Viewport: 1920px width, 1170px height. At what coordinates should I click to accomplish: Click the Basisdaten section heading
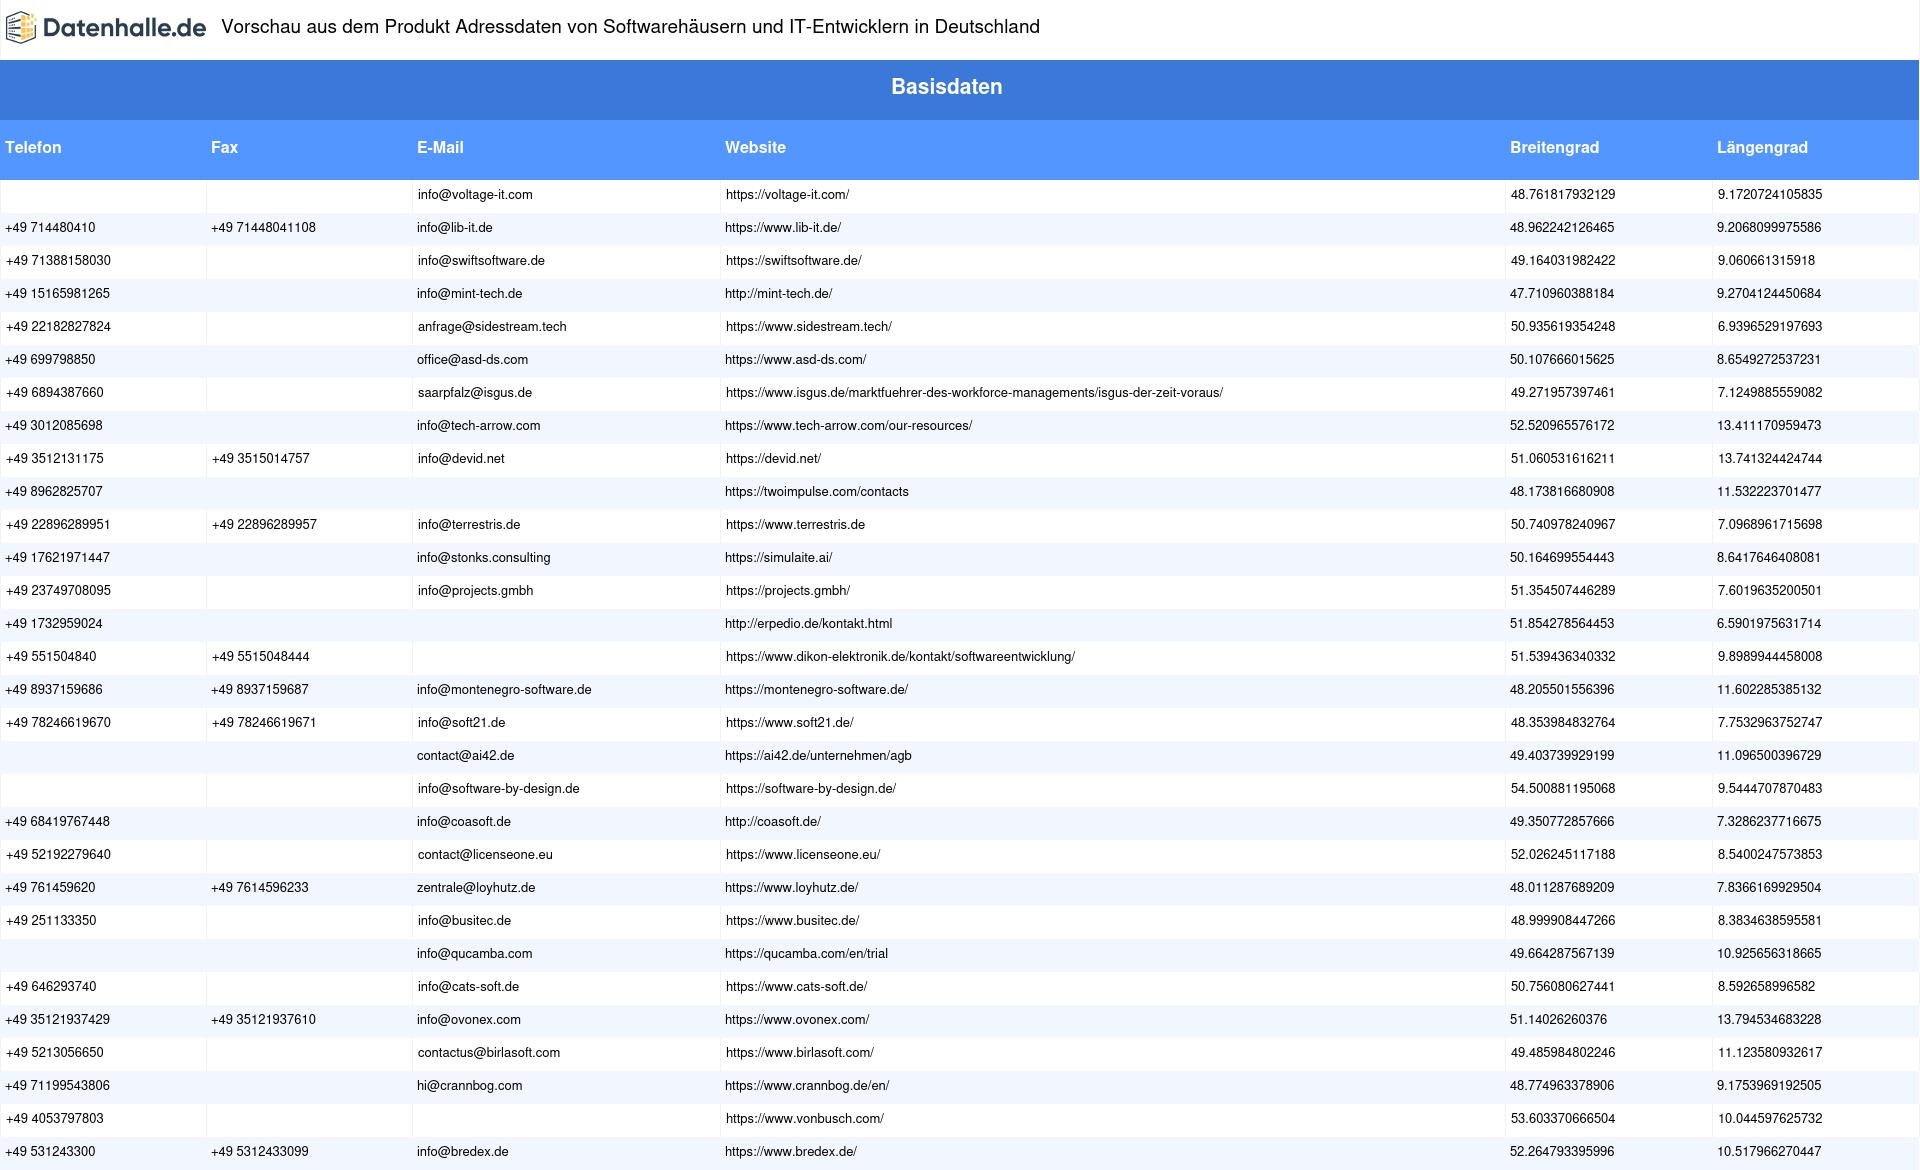(x=947, y=87)
